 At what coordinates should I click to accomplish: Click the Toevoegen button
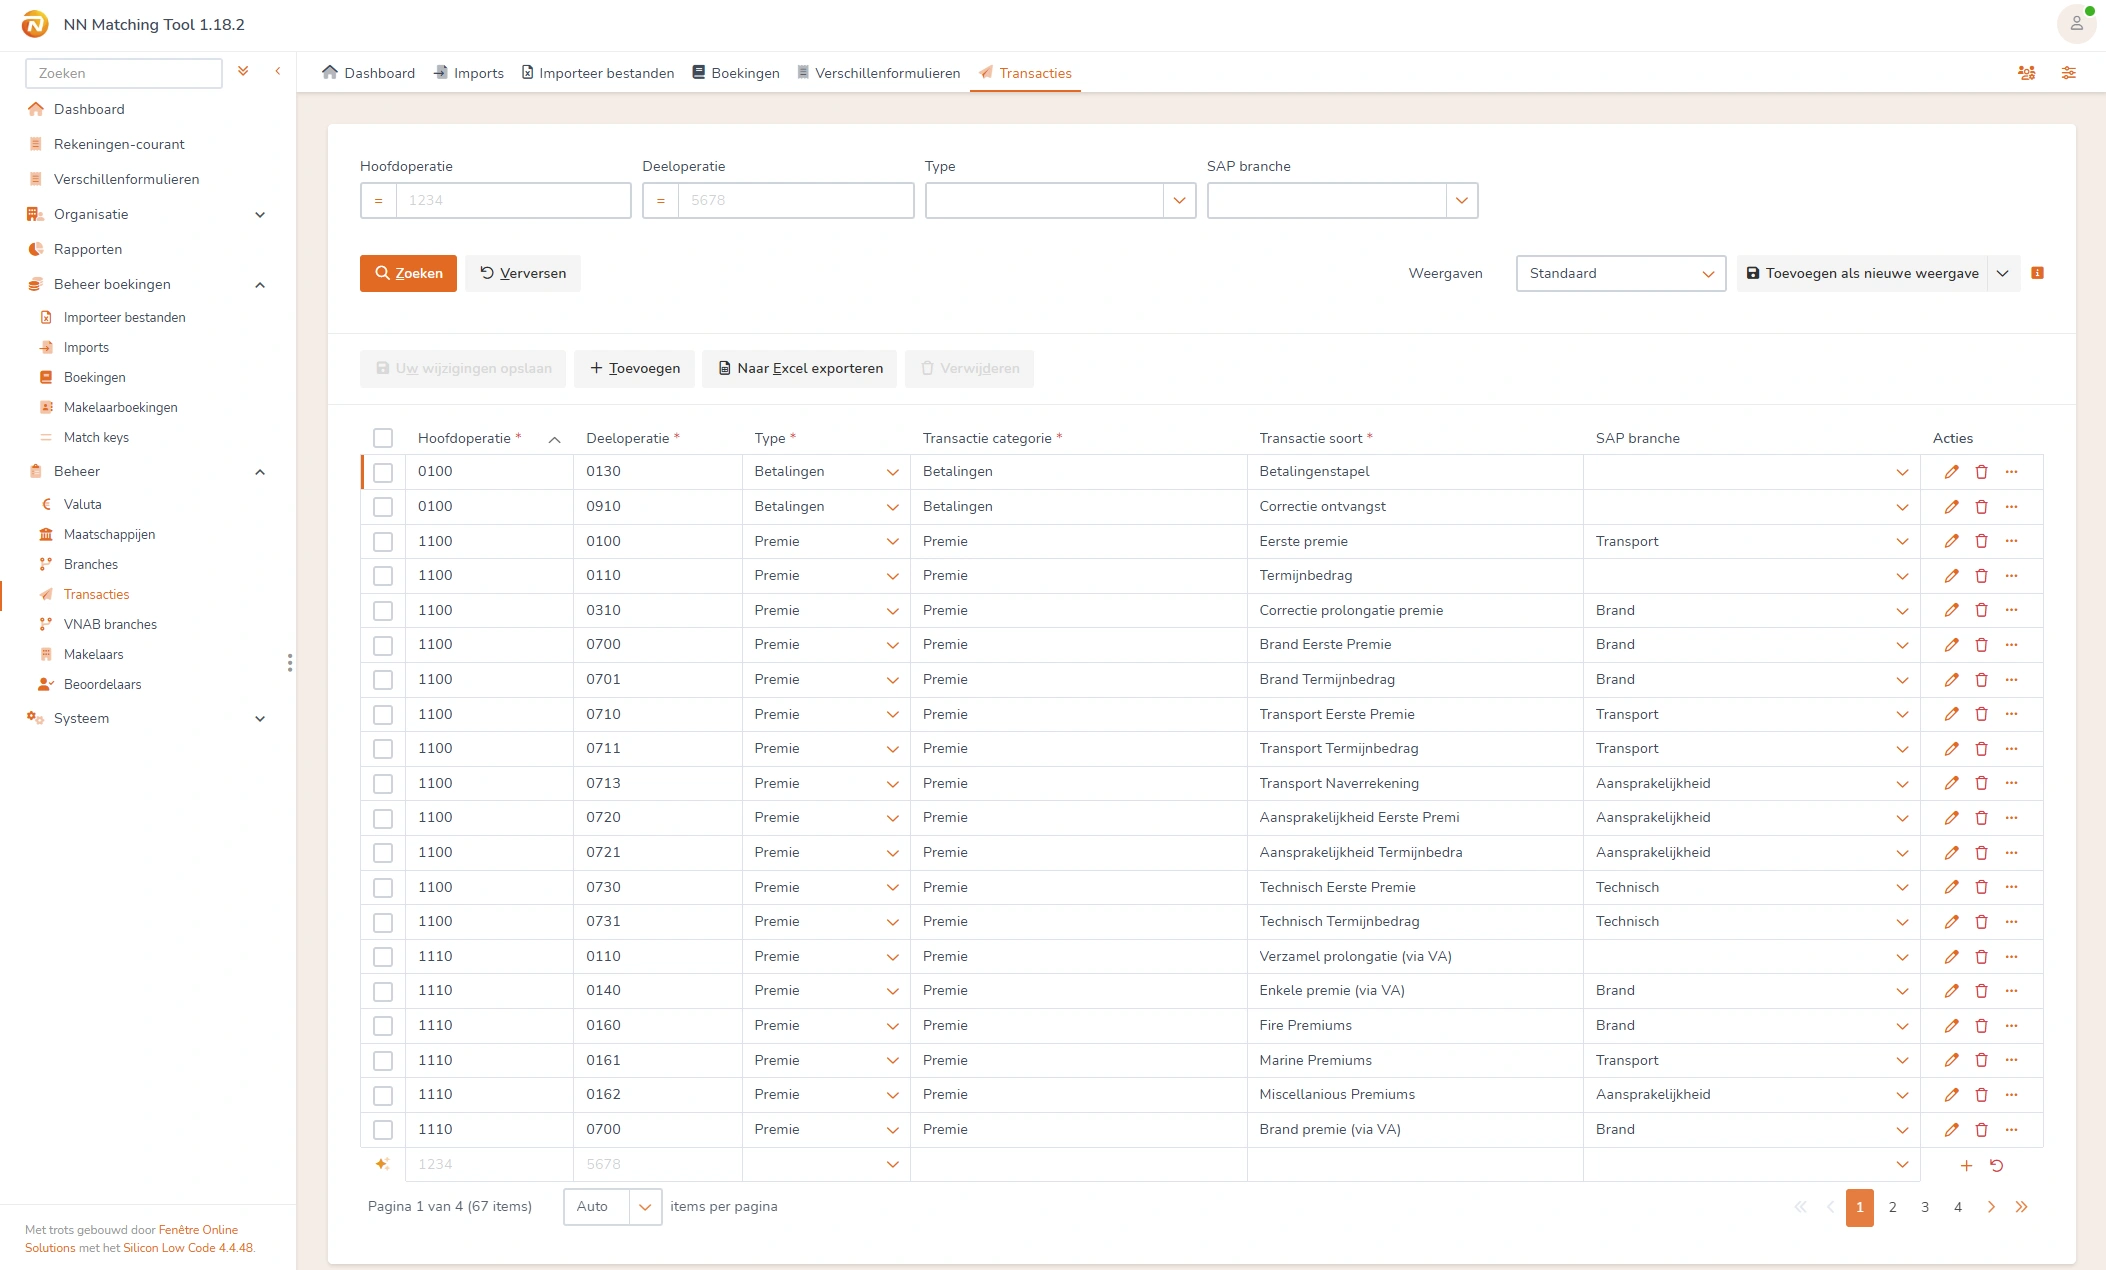(x=635, y=368)
